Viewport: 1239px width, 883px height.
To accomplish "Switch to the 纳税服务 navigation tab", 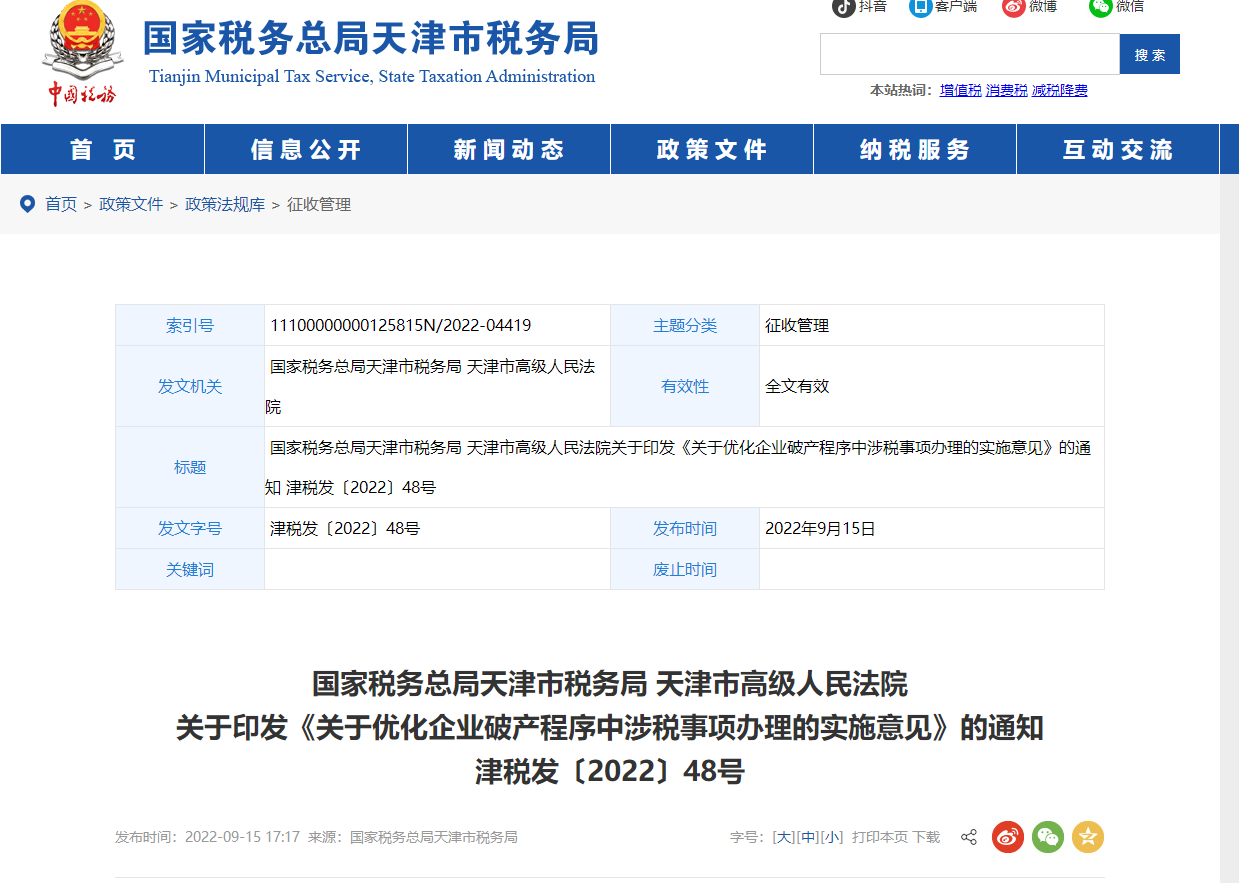I will click(914, 148).
